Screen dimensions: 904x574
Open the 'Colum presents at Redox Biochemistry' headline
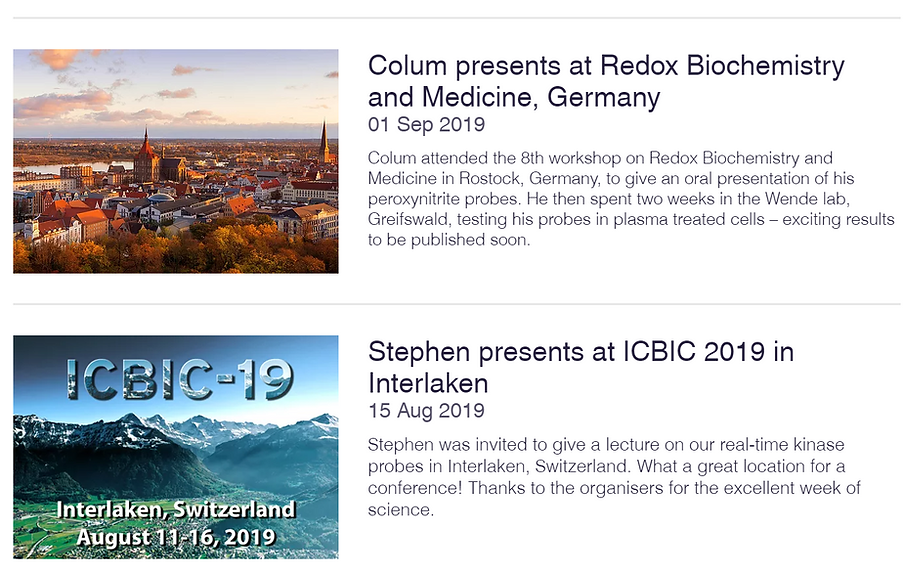[606, 81]
